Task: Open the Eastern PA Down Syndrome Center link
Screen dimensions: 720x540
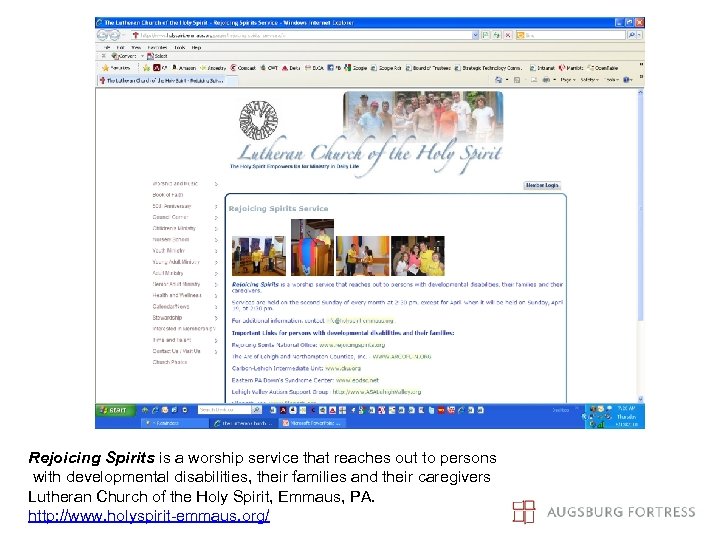Action: point(357,380)
